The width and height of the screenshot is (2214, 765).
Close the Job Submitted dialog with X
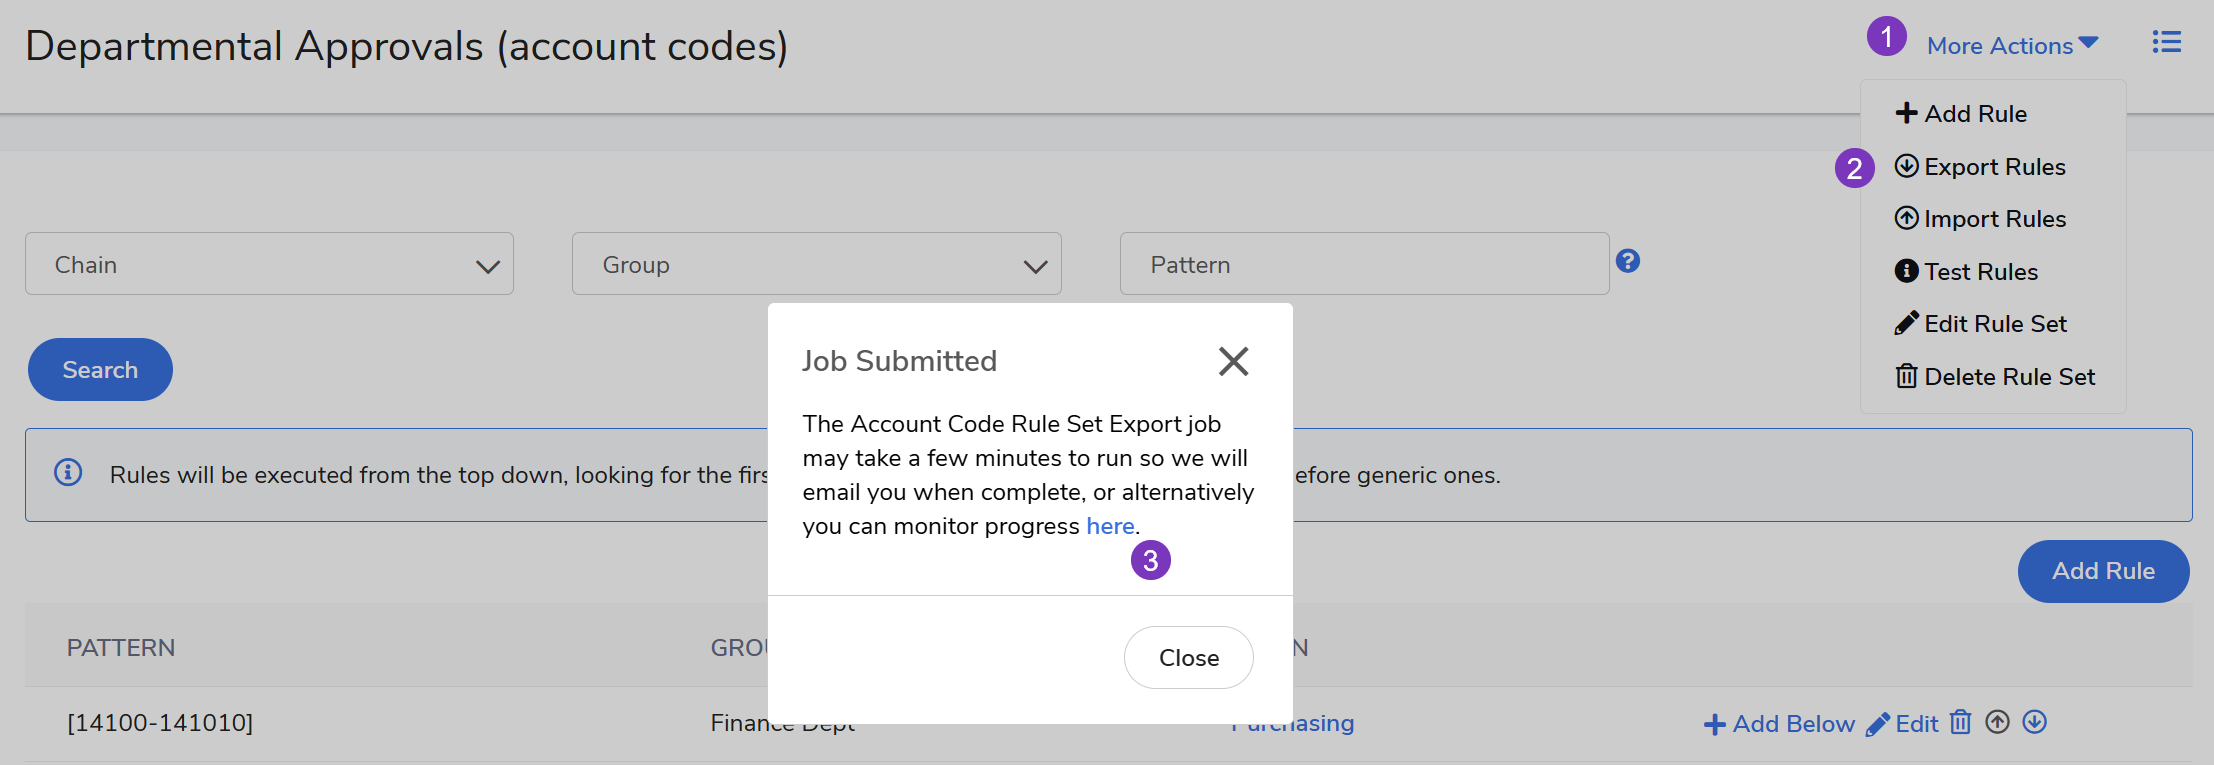coord(1233,361)
